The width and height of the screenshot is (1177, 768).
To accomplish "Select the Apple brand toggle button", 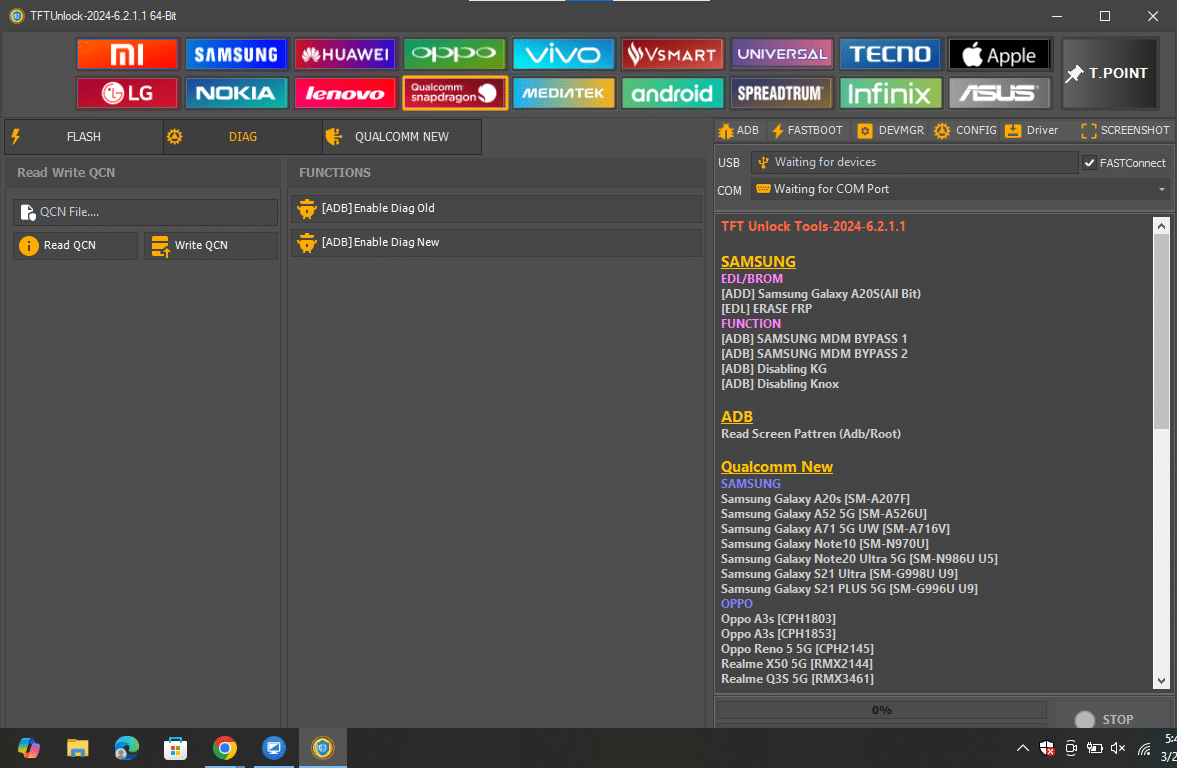I will tap(999, 53).
